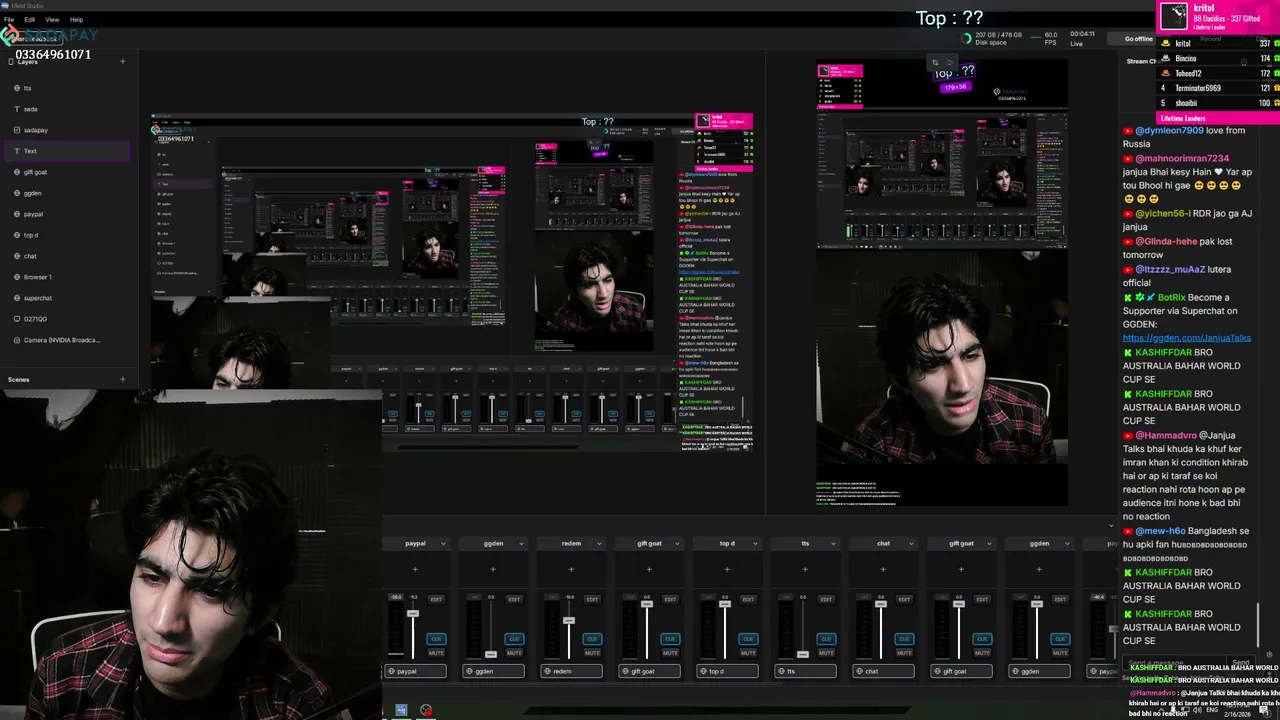Add a new scene with plus icon
Image resolution: width=1280 pixels, height=720 pixels.
[123, 379]
